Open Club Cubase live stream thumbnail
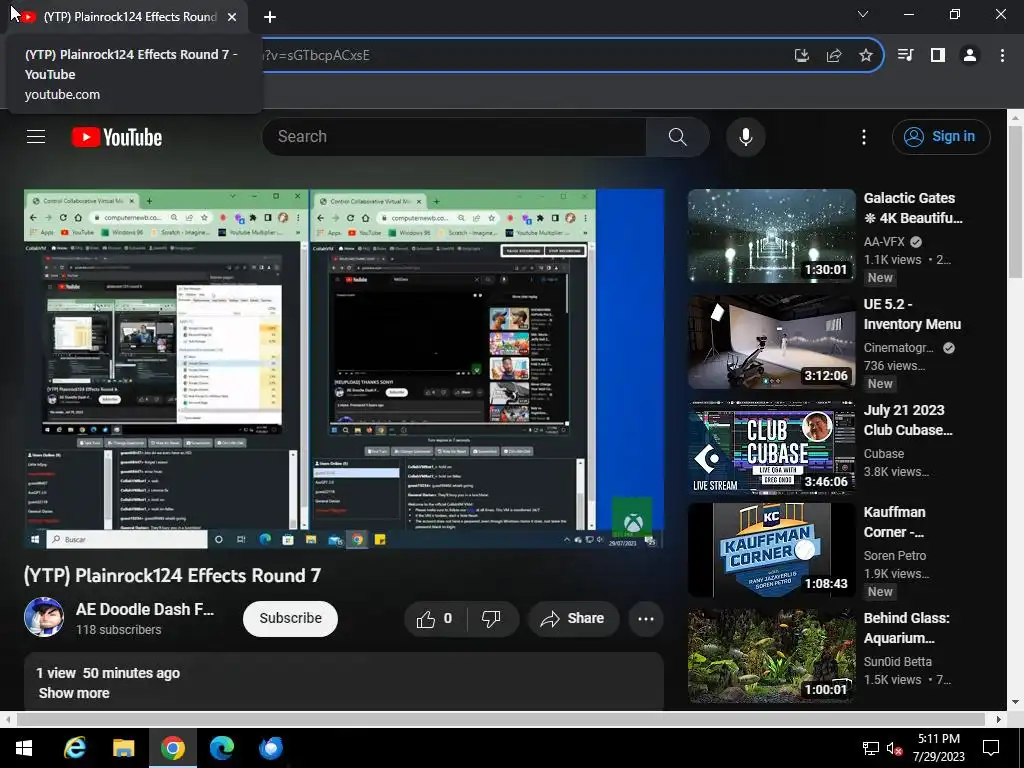Image resolution: width=1024 pixels, height=768 pixels. coord(771,448)
